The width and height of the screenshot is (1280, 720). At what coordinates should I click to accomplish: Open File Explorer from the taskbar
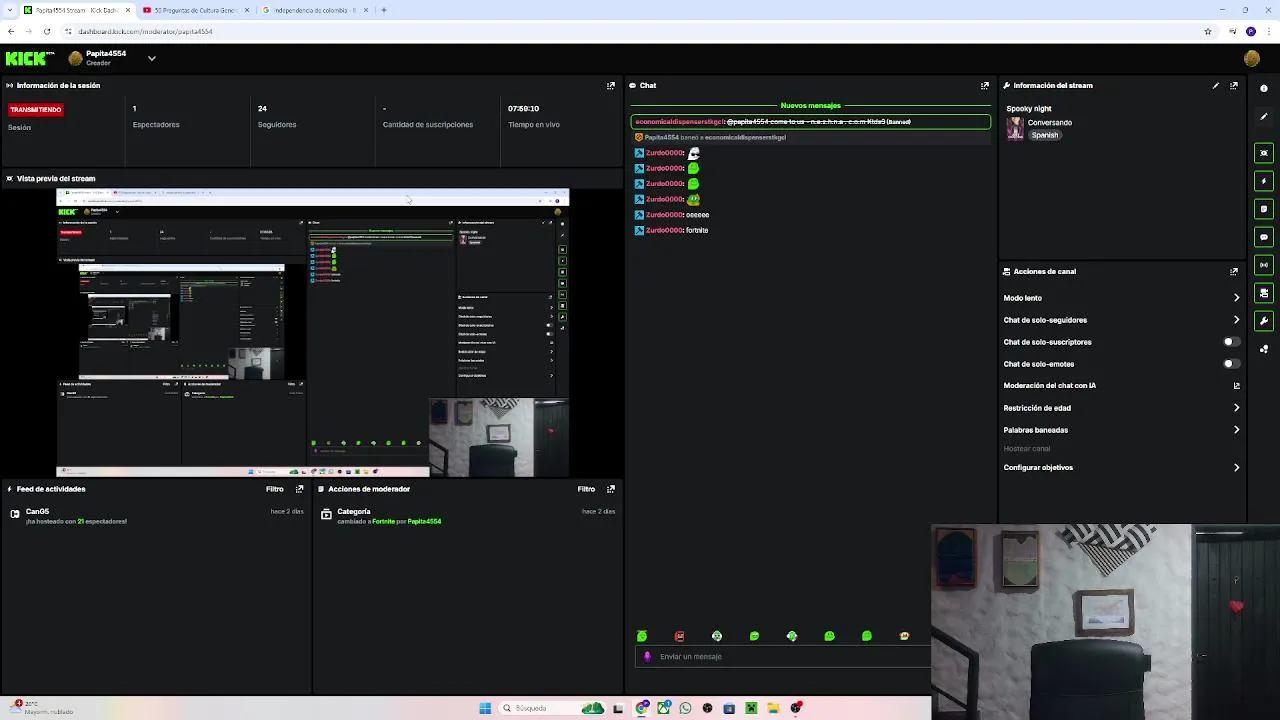(x=773, y=708)
